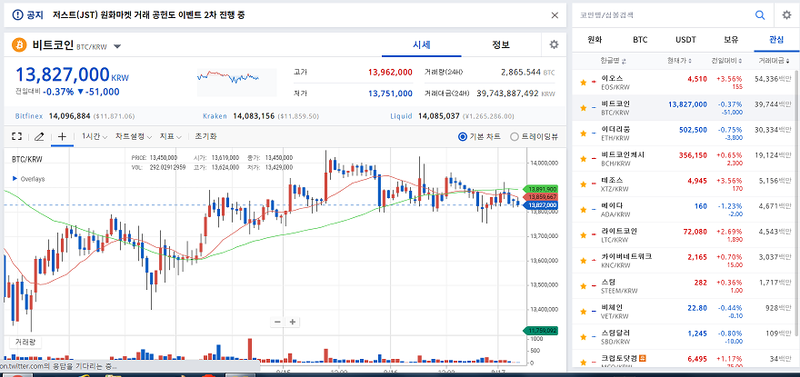This screenshot has height=377, width=800.
Task: Switch to the 보유 tab
Action: (731, 40)
